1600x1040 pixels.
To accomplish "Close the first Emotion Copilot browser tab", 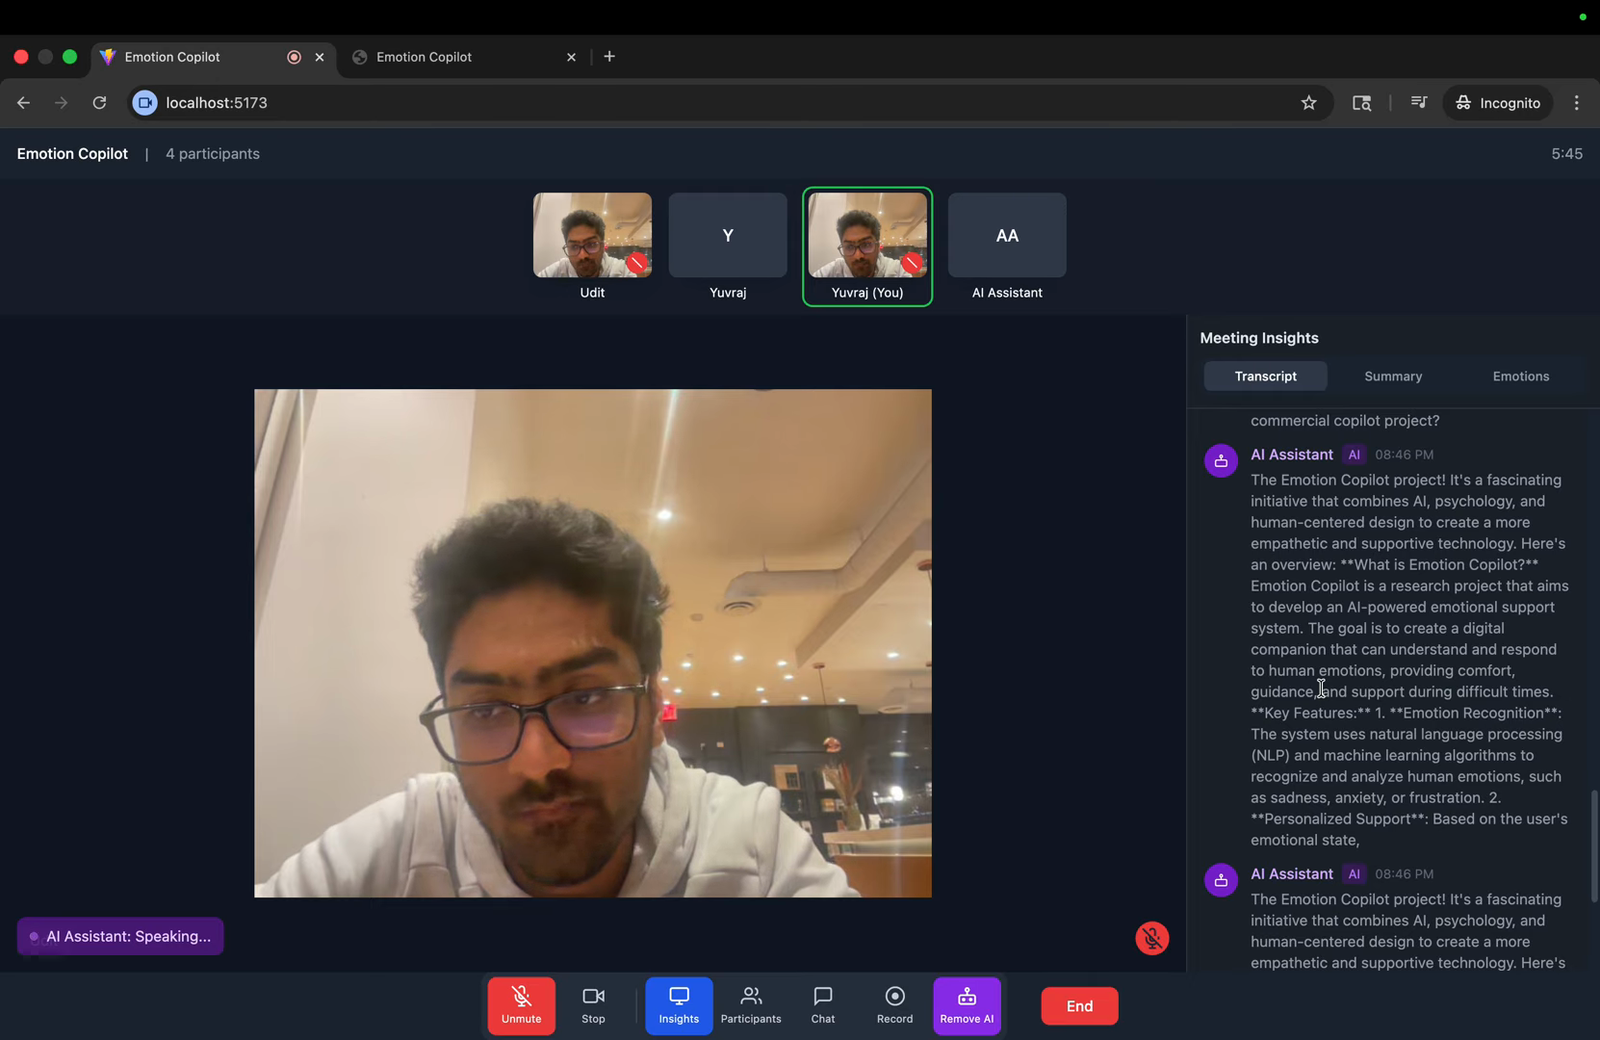I will (x=320, y=57).
